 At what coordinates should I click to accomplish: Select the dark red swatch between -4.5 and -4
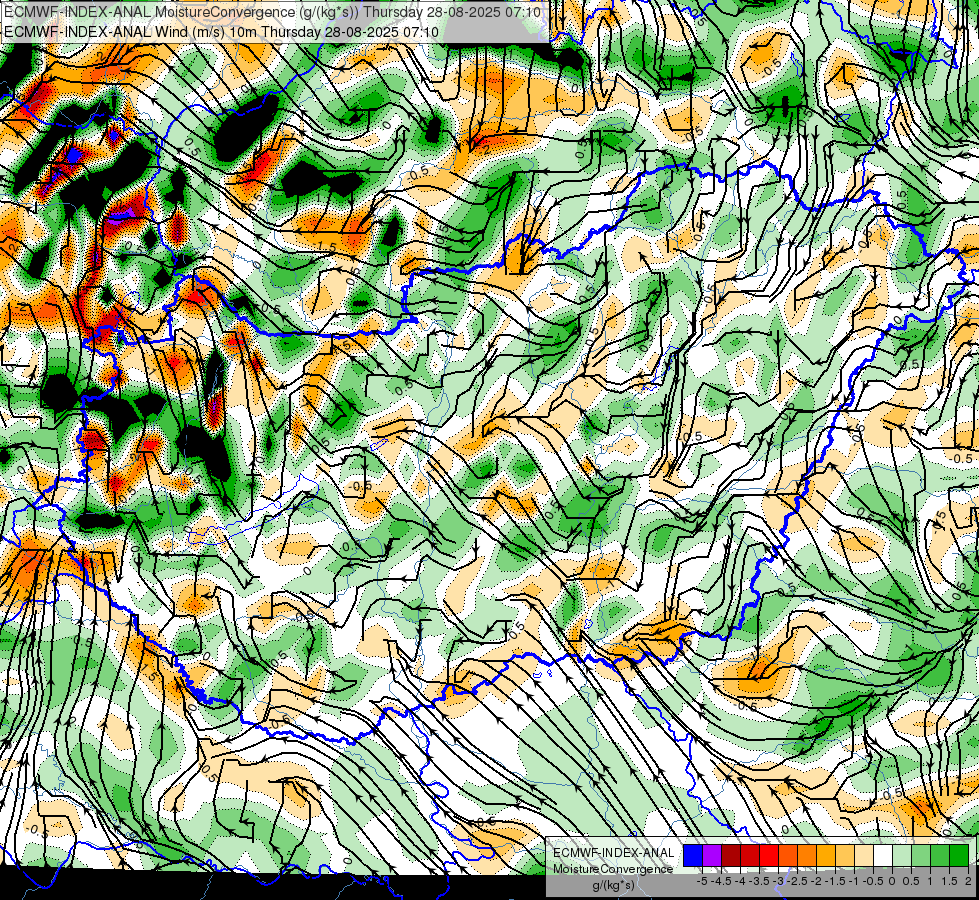pyautogui.click(x=731, y=856)
